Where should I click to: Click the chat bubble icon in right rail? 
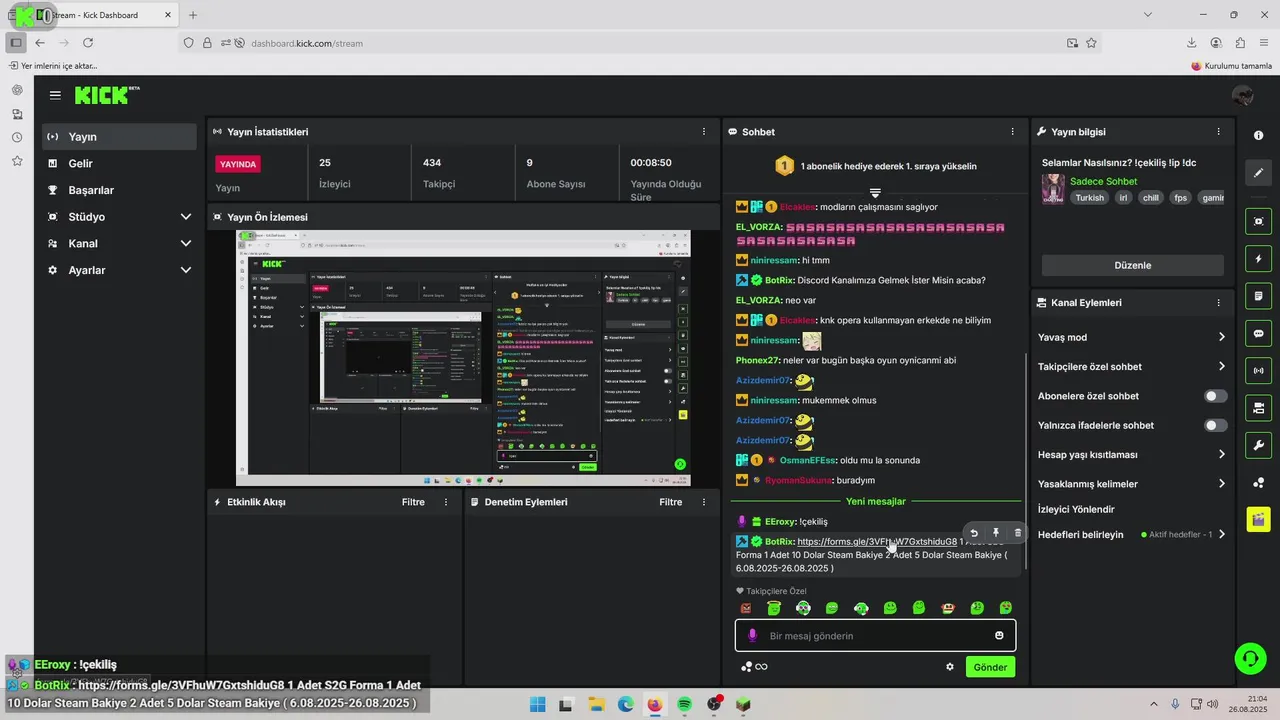[x=1258, y=333]
